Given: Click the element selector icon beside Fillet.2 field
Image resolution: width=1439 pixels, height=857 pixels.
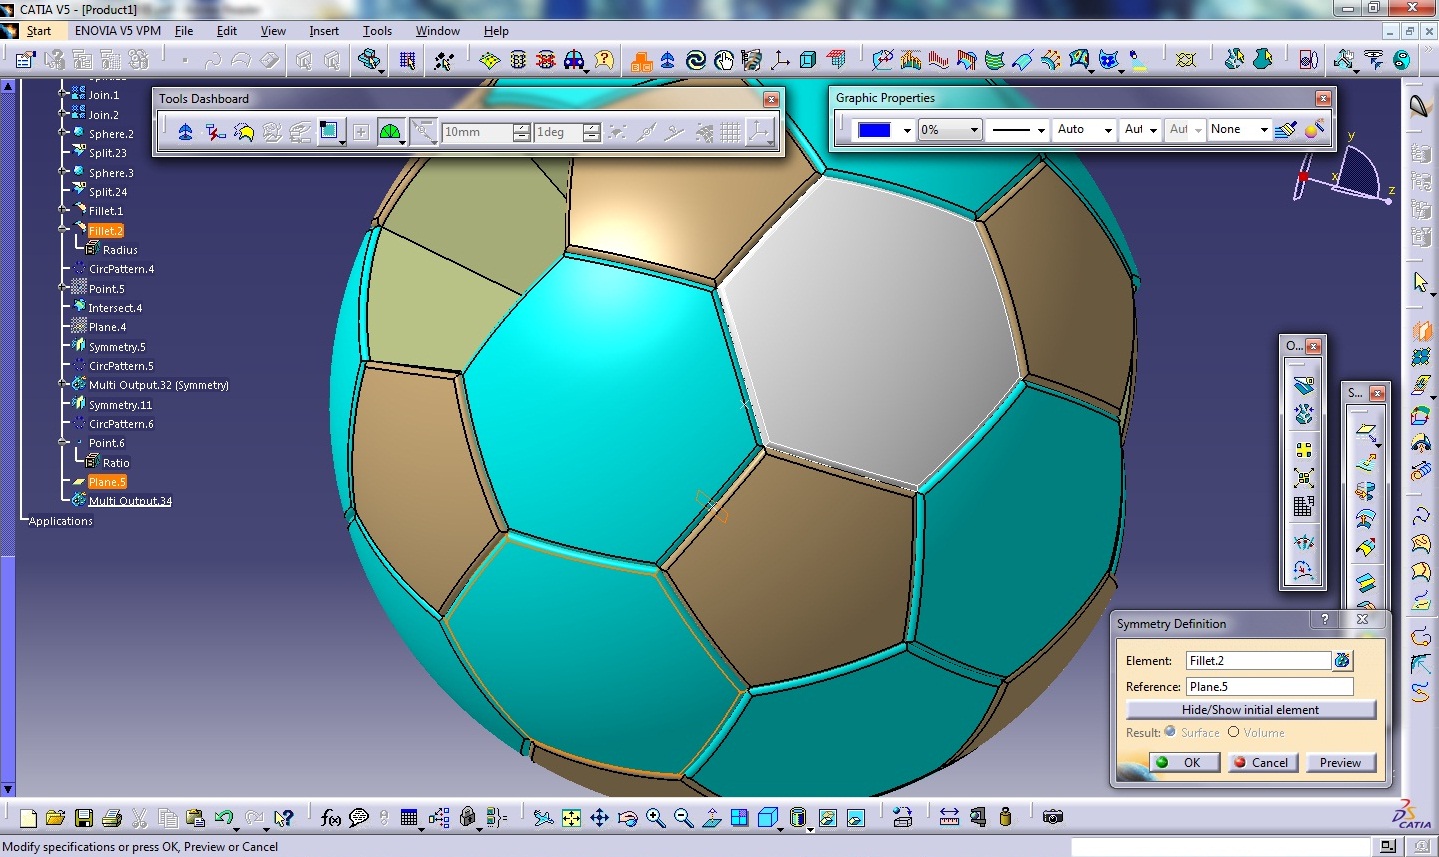Looking at the screenshot, I should point(1342,660).
